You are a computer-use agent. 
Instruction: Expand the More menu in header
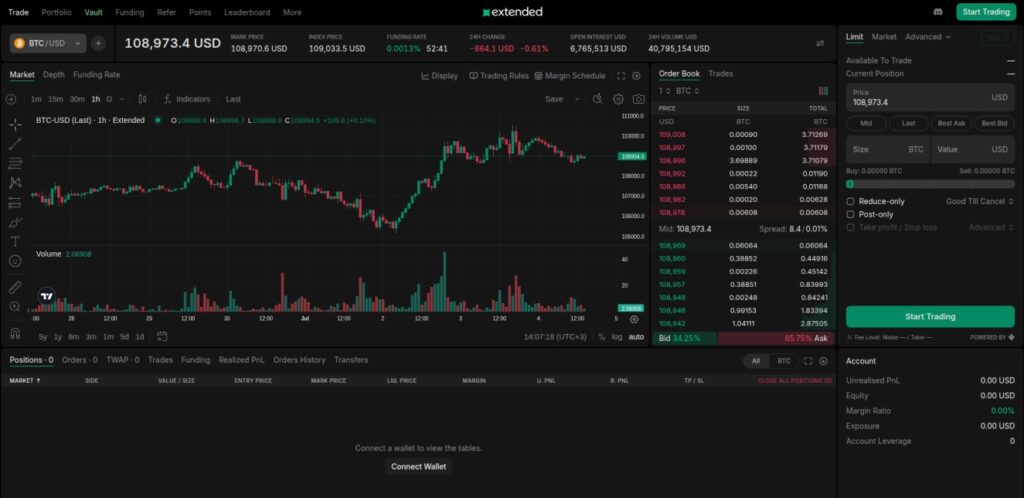(x=292, y=12)
